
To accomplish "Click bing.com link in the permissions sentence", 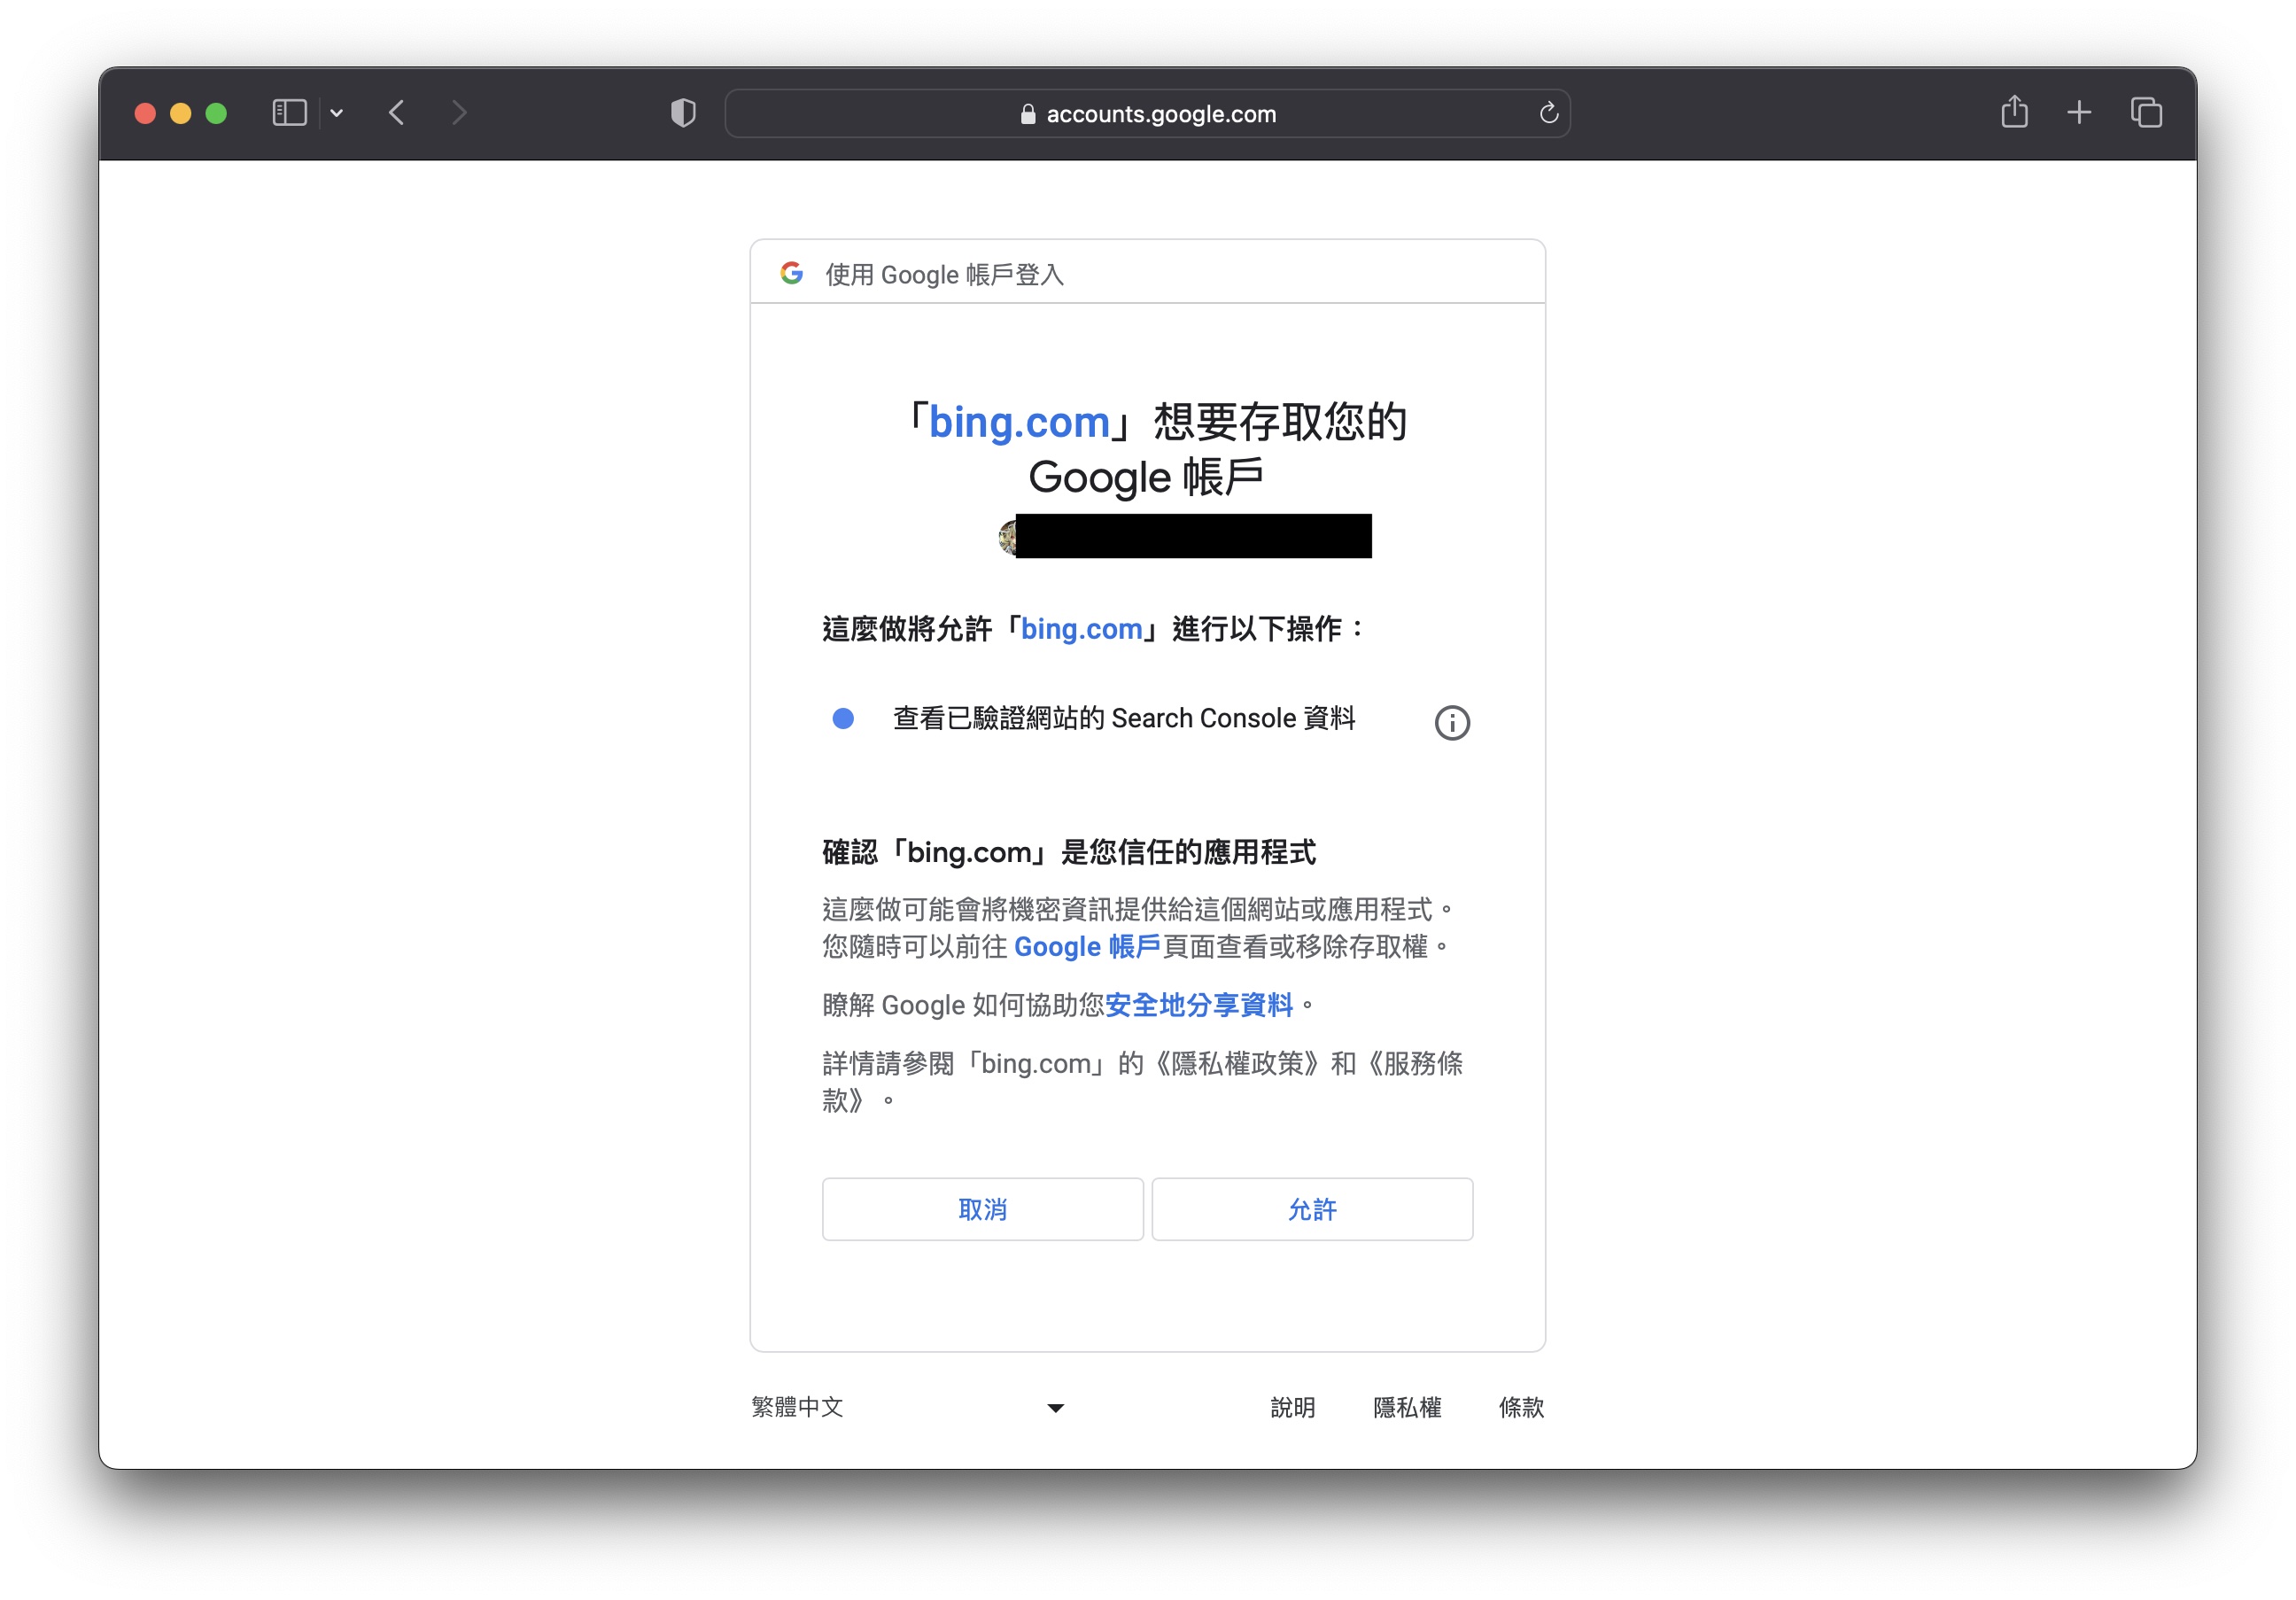I will [x=1081, y=629].
